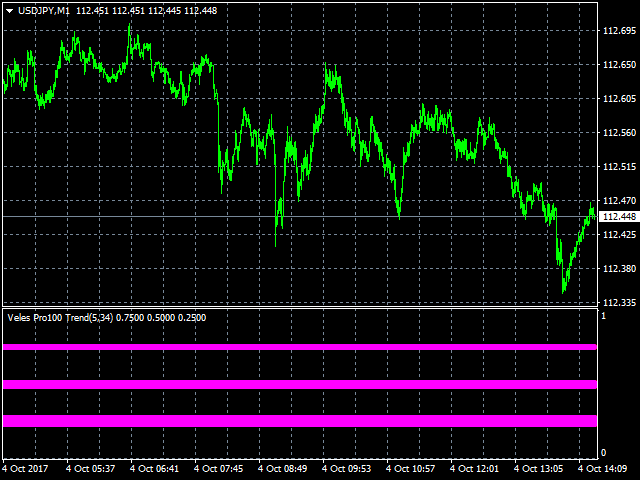The height and width of the screenshot is (480, 640).
Task: Select the bottom magenta indicator line
Action: point(300,421)
